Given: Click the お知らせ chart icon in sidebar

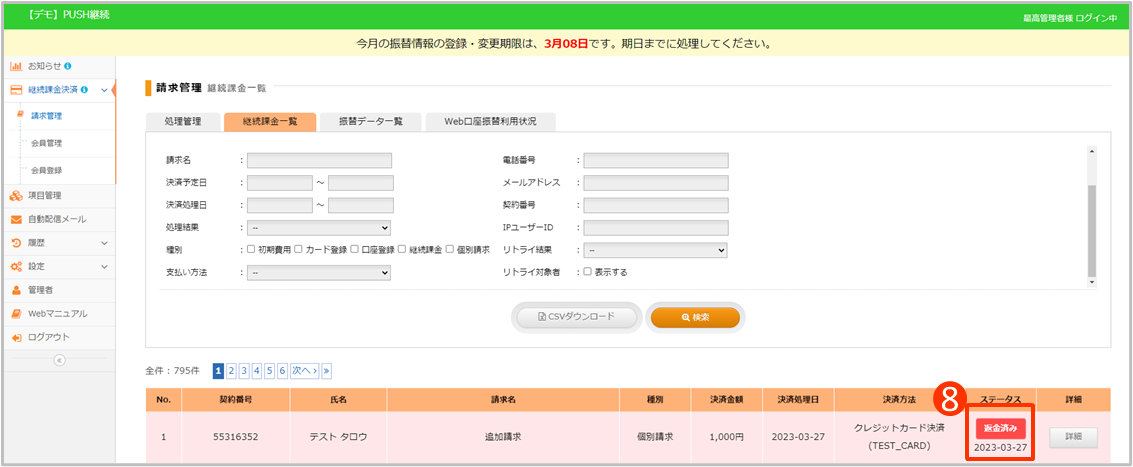Looking at the screenshot, I should 16,66.
